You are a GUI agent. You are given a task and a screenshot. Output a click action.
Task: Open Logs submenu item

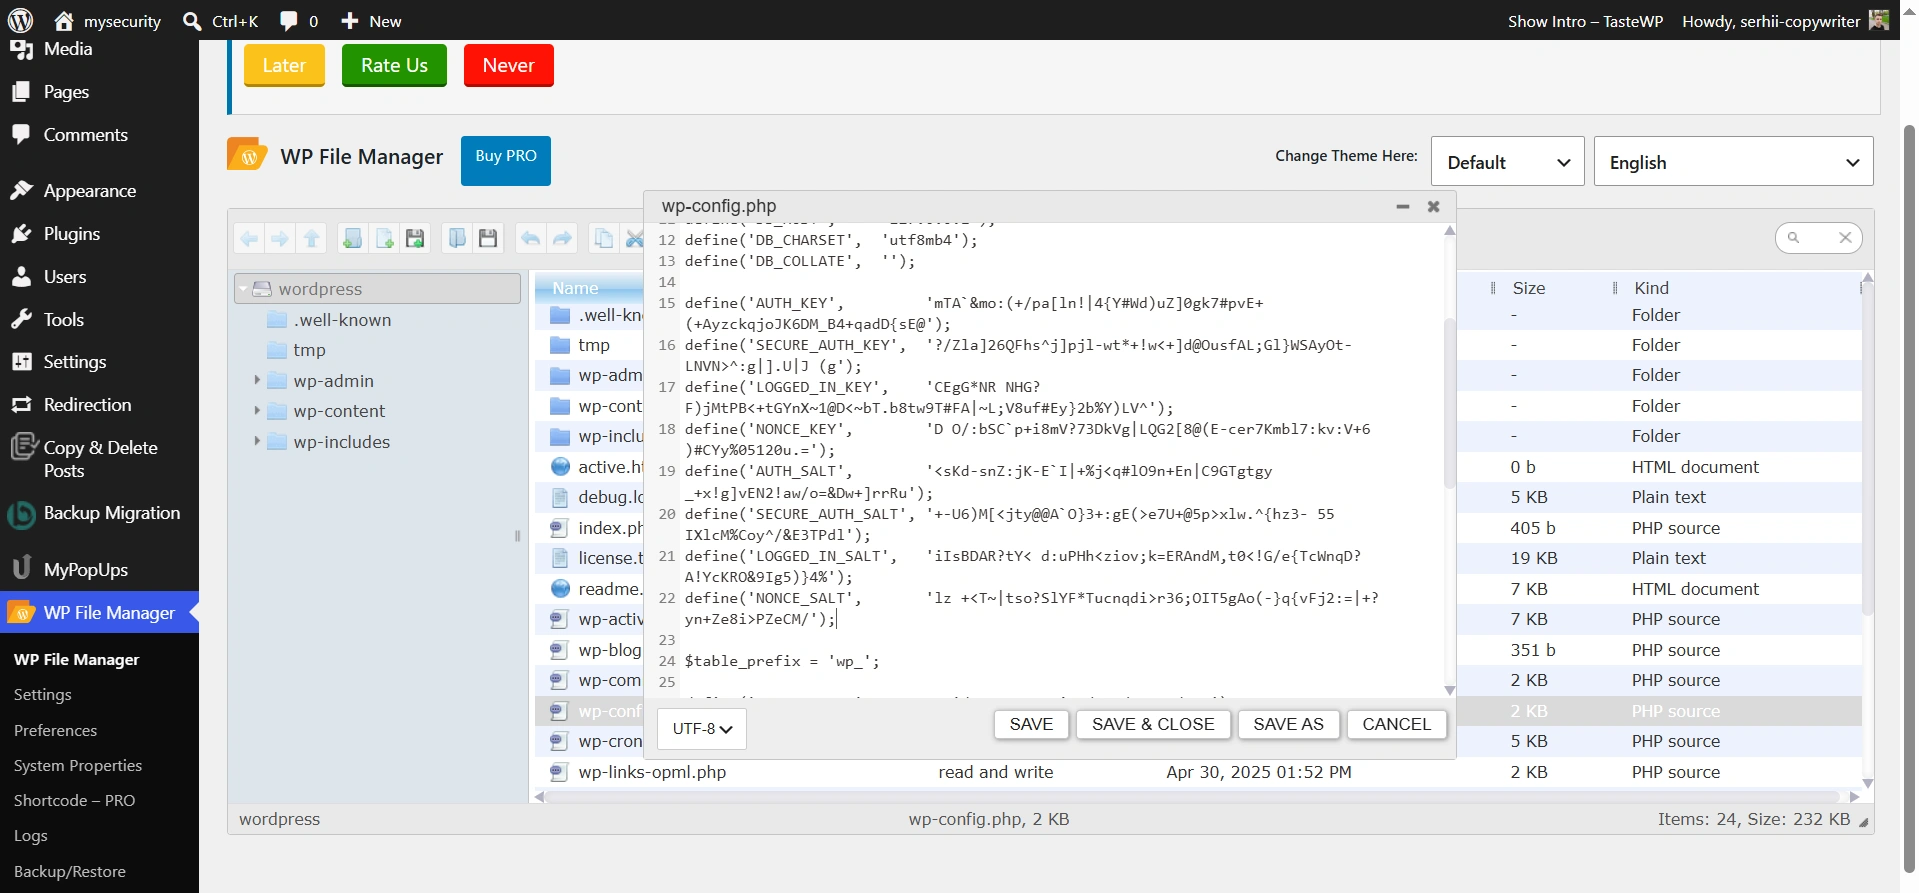click(31, 836)
